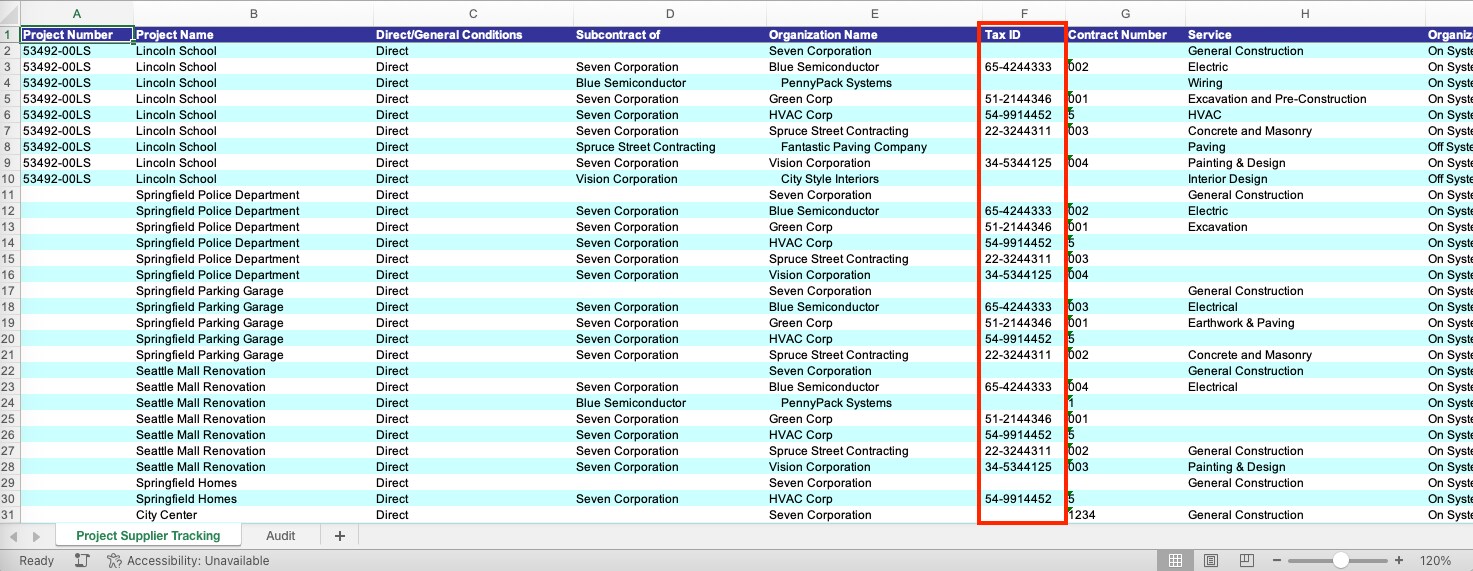Screen dimensions: 1473x571
Task: Click the 120% zoom level
Action: coord(1434,561)
